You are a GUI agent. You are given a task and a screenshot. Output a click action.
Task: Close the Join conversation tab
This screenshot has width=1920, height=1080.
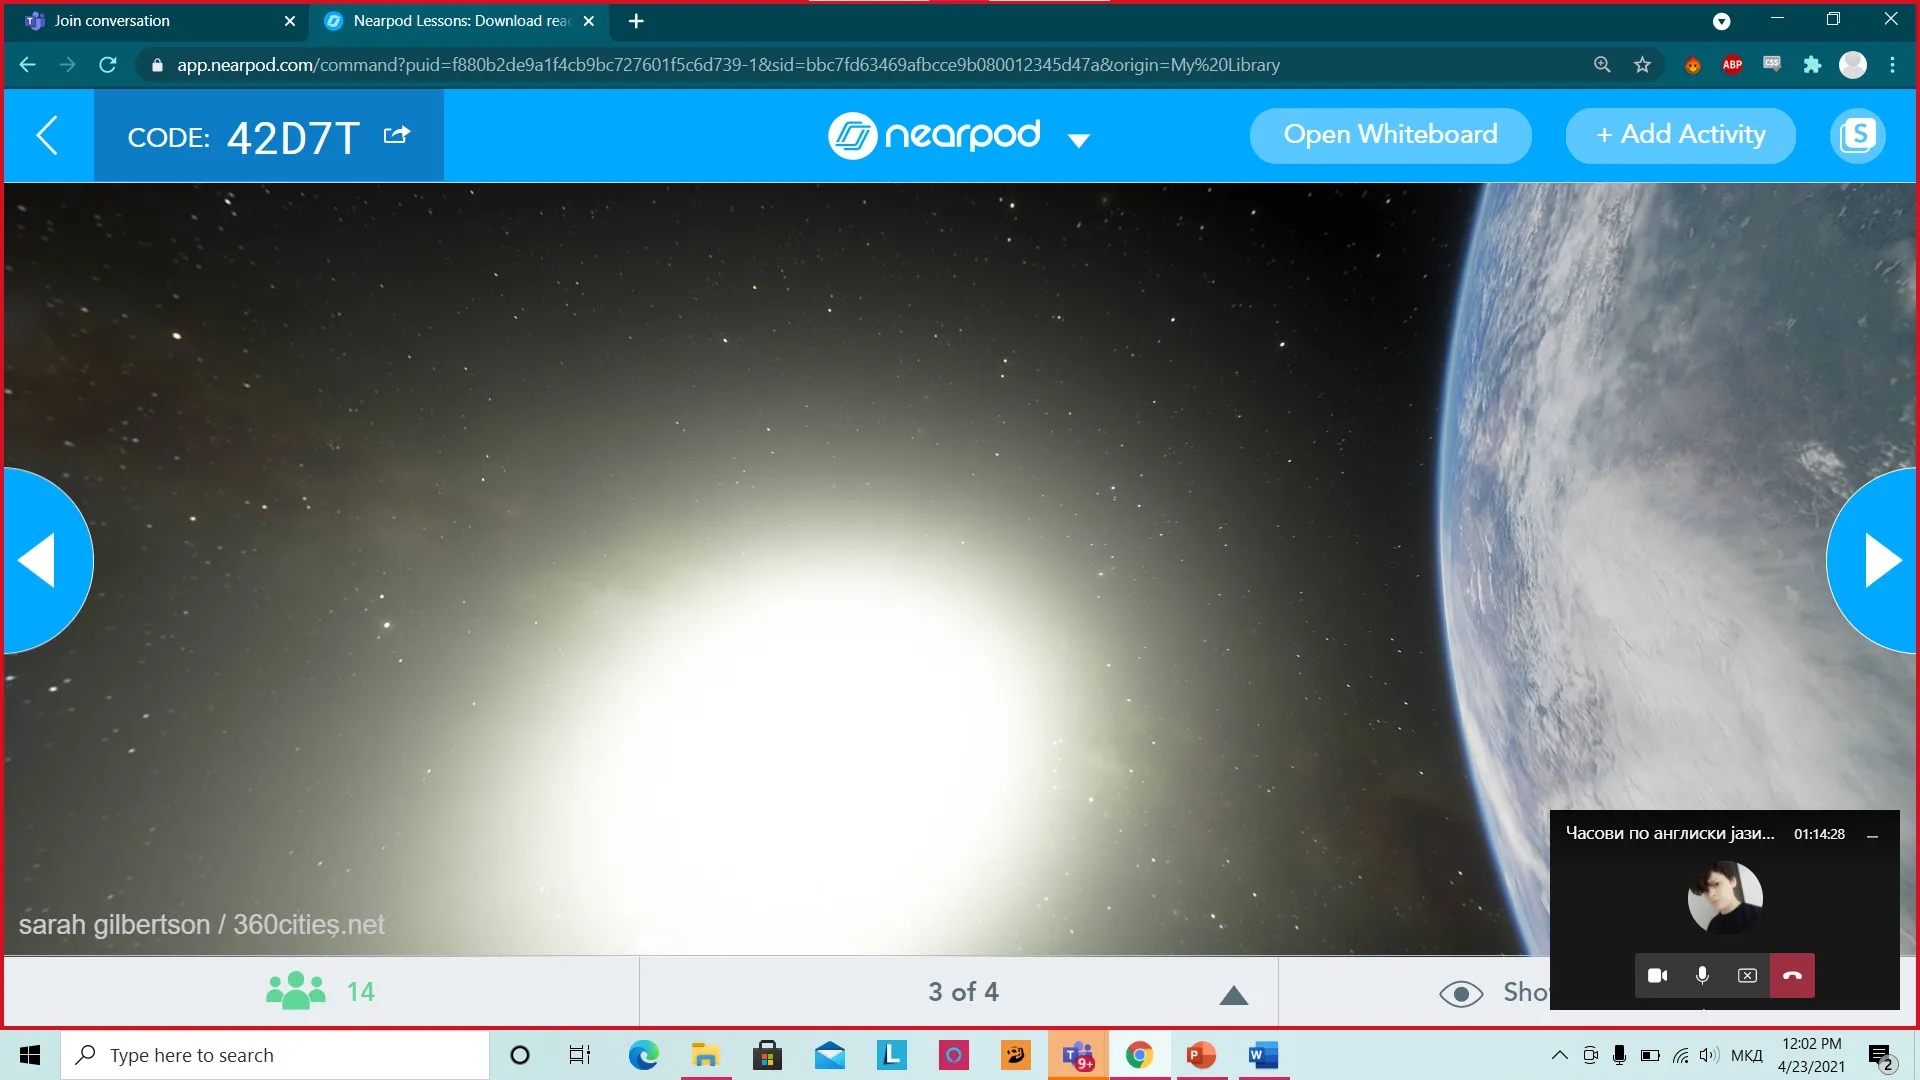tap(290, 21)
